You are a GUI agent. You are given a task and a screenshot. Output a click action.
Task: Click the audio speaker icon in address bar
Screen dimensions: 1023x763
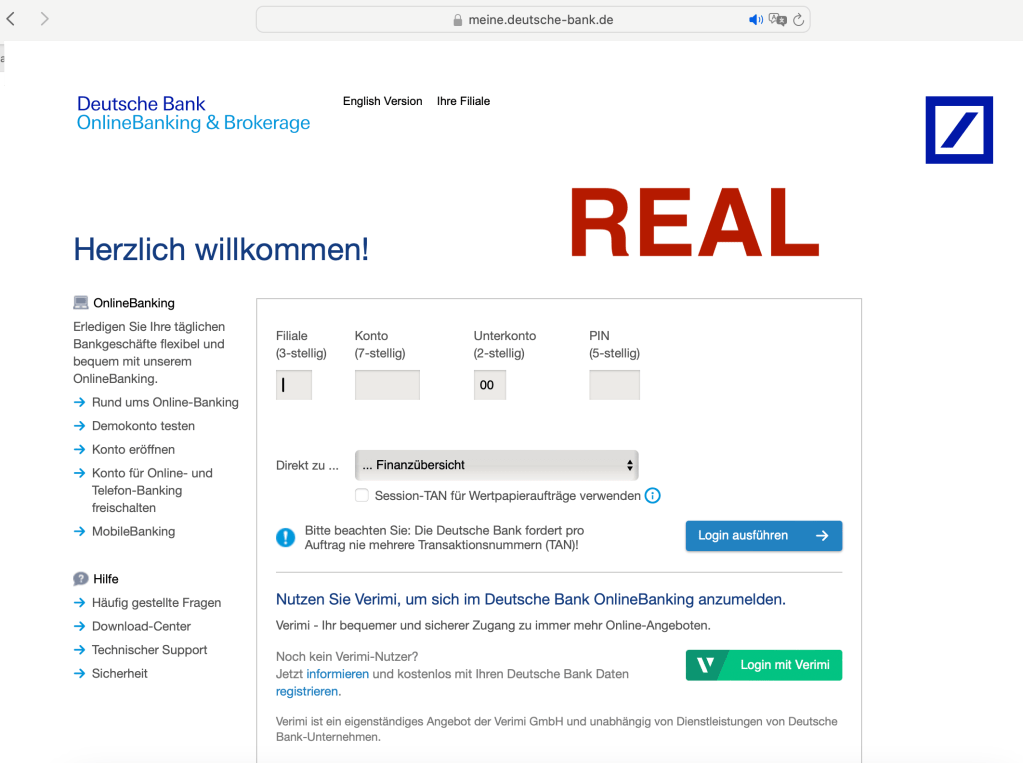click(x=756, y=19)
